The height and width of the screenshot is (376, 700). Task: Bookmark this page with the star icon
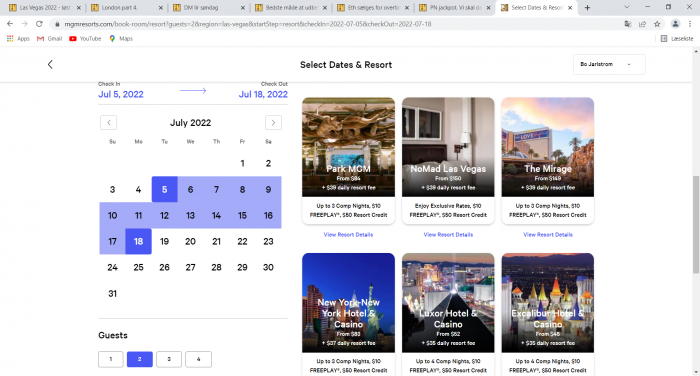[x=657, y=24]
